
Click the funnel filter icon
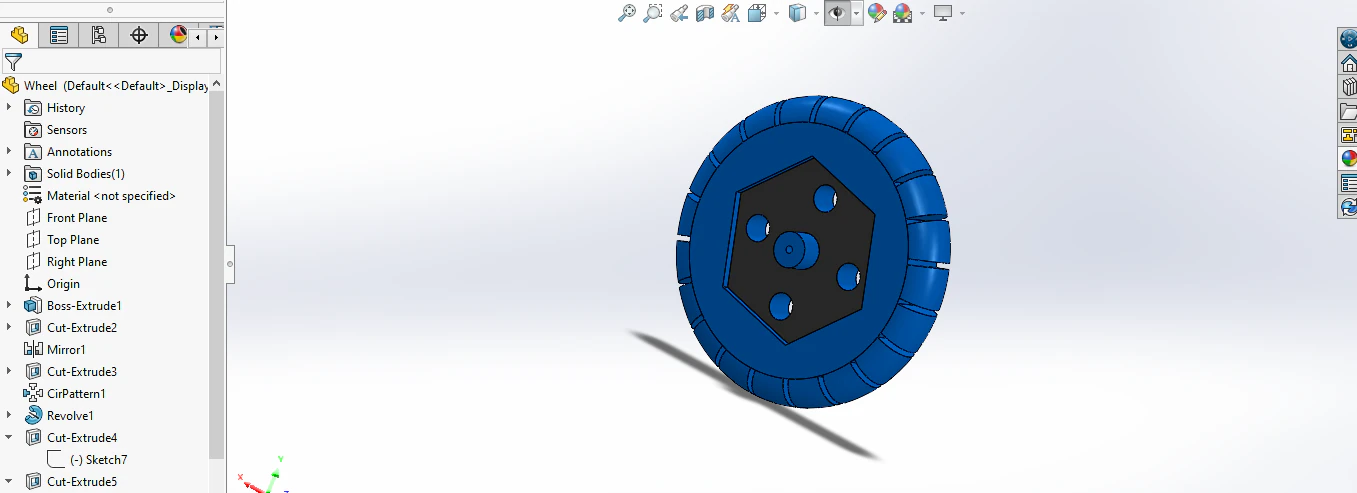[13, 62]
